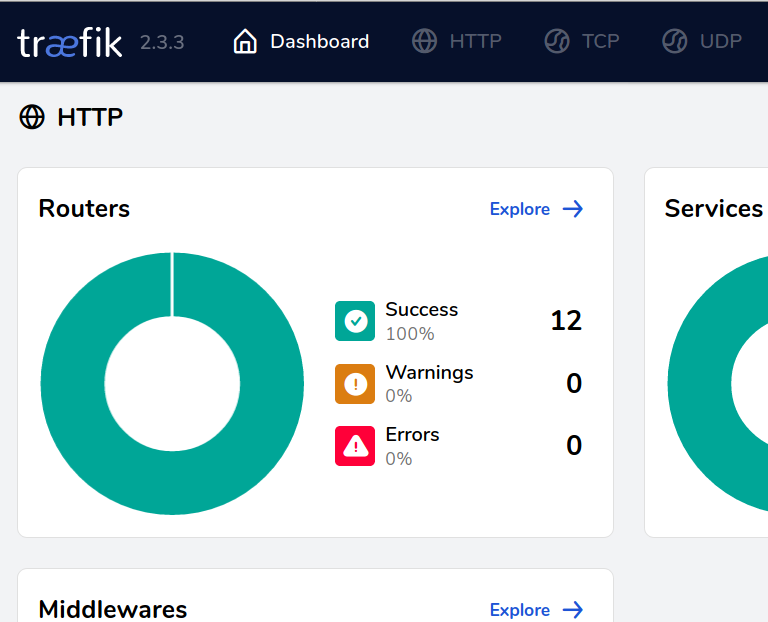The image size is (768, 622).
Task: Click the globe icon beside HTTP heading
Action: 32,117
